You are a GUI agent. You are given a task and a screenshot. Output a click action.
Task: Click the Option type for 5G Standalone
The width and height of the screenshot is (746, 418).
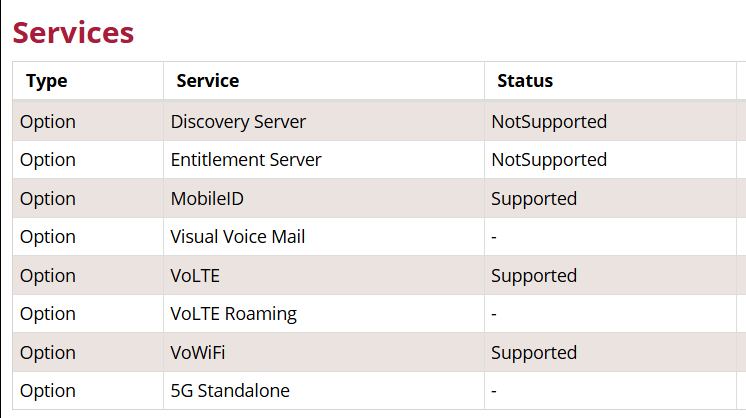click(48, 391)
